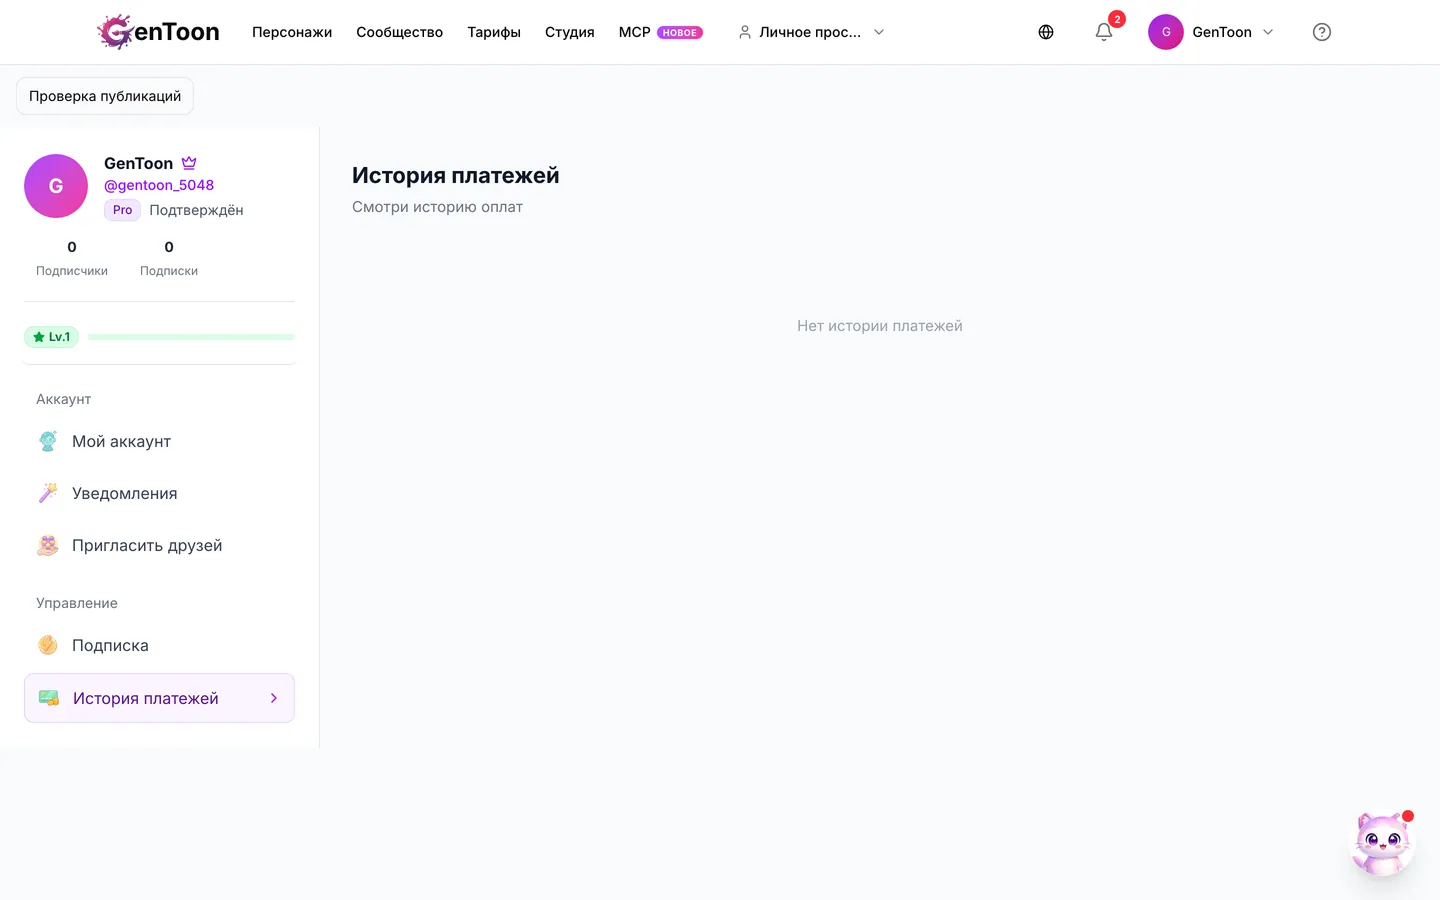Open the Тарифы pricing page
Image resolution: width=1440 pixels, height=900 pixels.
pos(494,32)
